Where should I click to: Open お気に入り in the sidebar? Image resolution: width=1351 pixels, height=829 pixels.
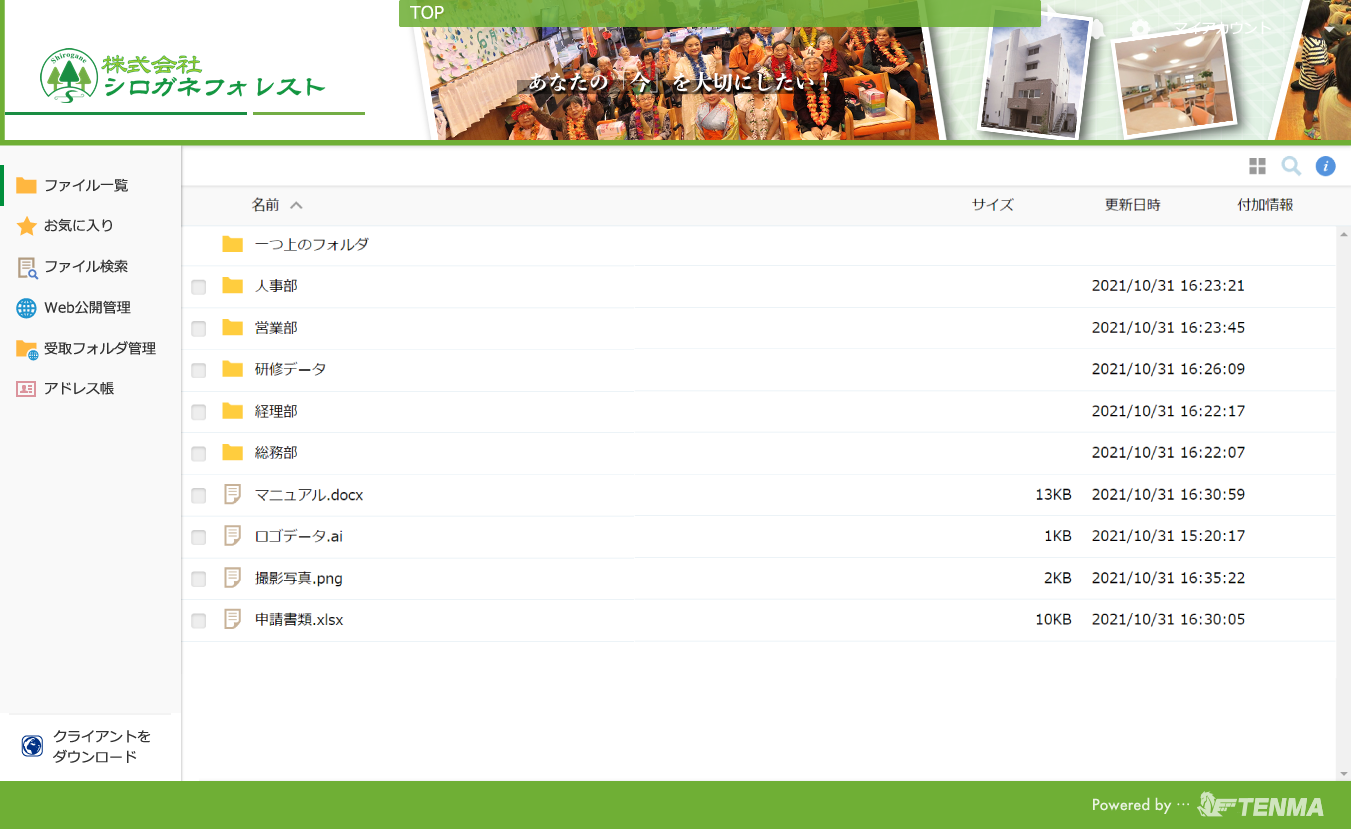(x=78, y=226)
